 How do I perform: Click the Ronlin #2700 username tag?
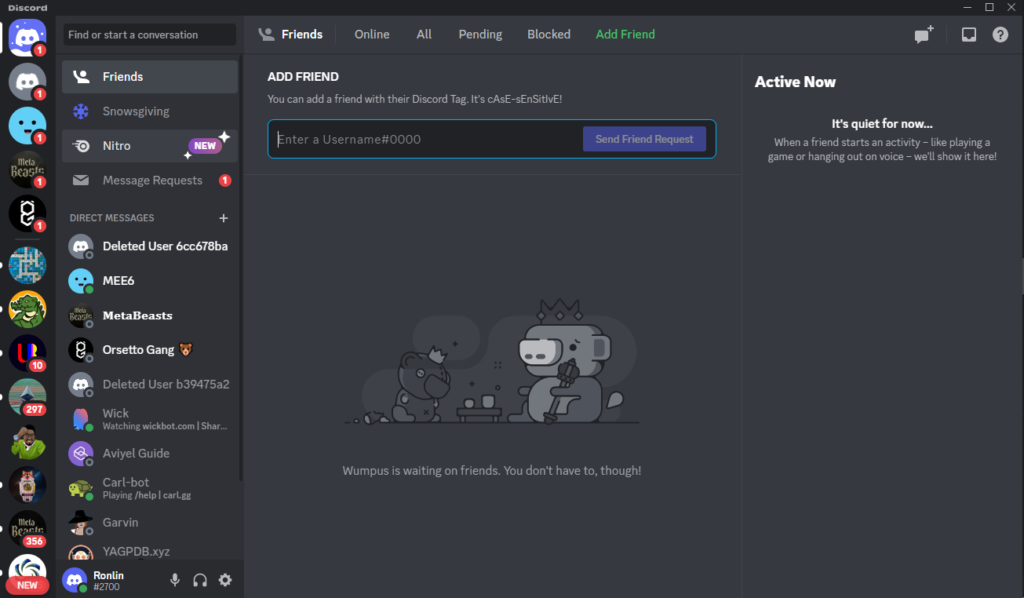point(108,580)
